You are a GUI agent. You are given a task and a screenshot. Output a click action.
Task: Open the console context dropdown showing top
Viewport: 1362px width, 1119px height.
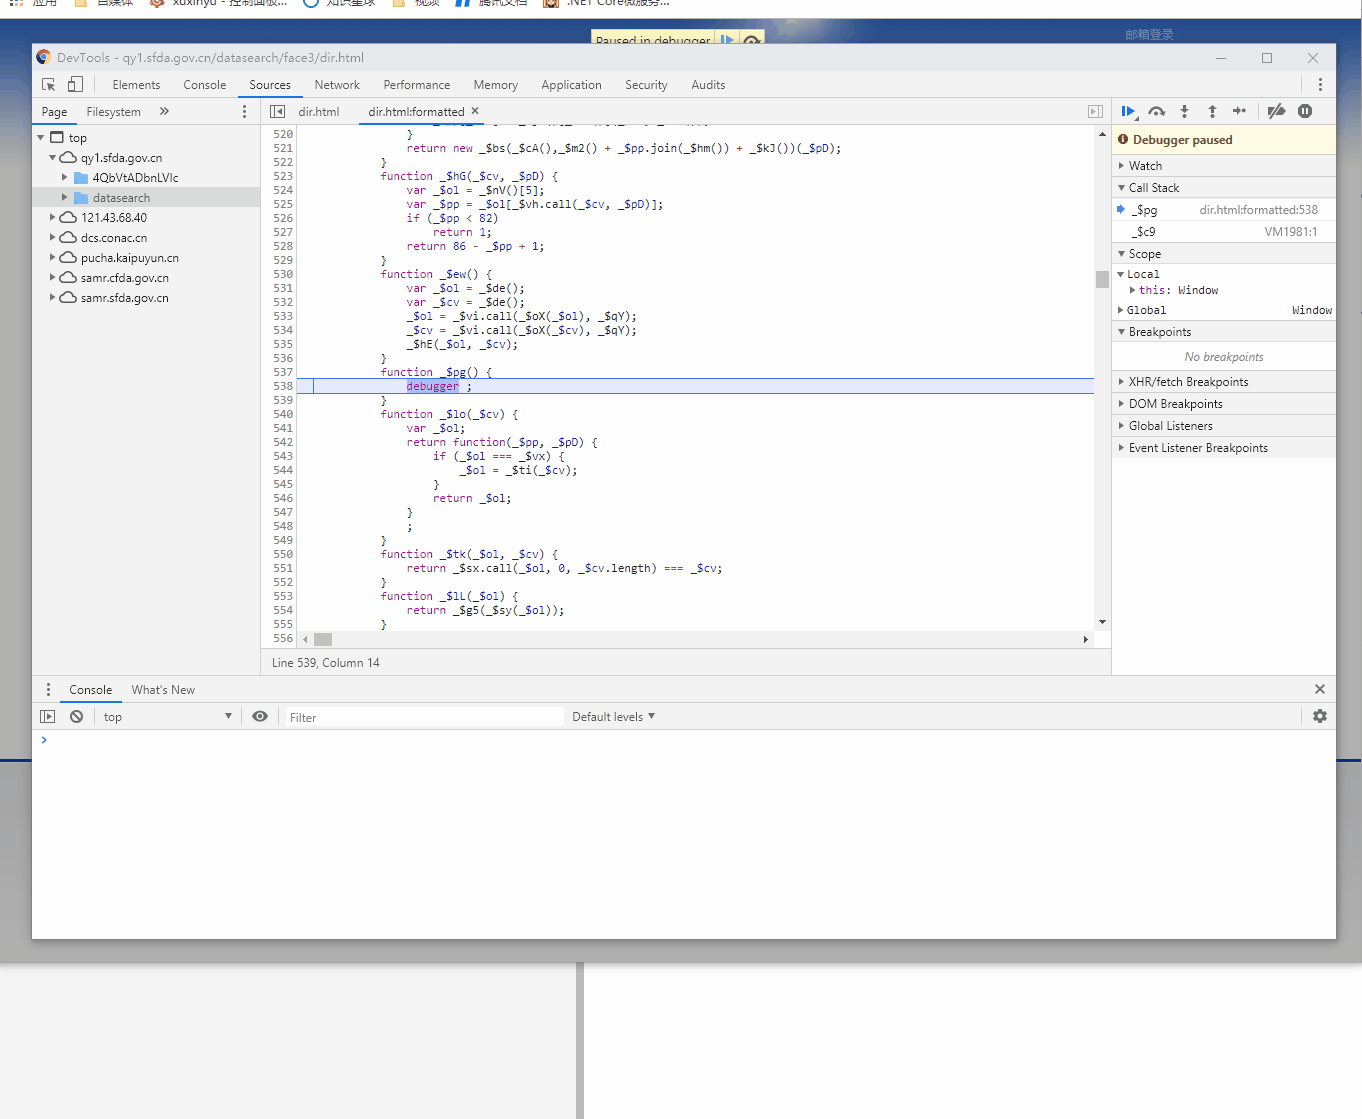167,717
